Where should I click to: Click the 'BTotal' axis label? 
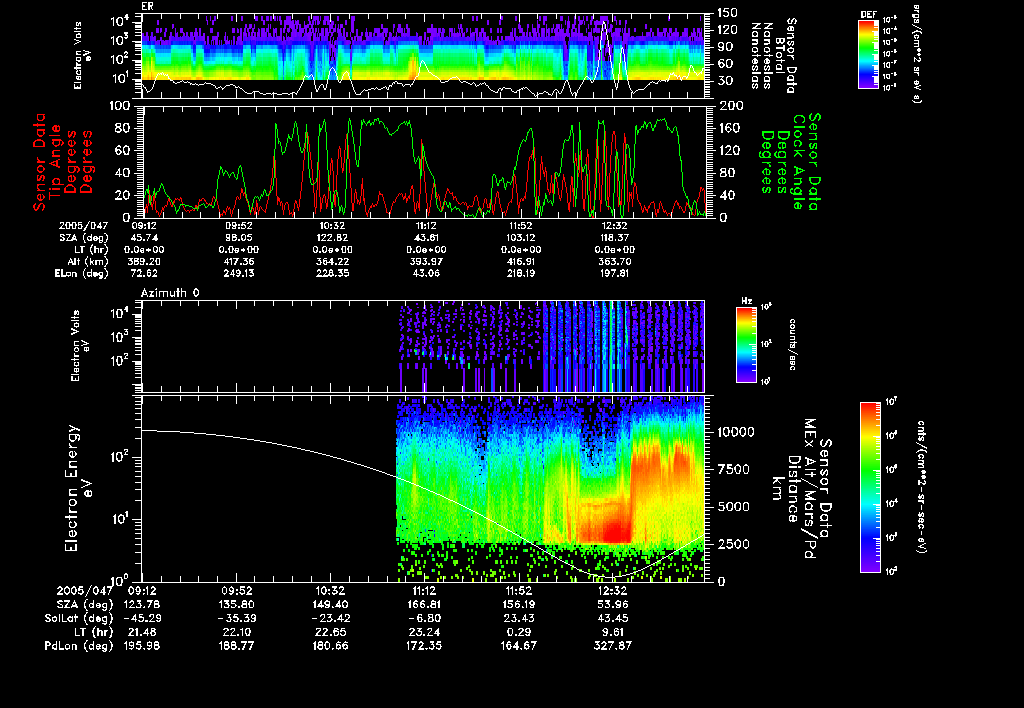tap(780, 55)
